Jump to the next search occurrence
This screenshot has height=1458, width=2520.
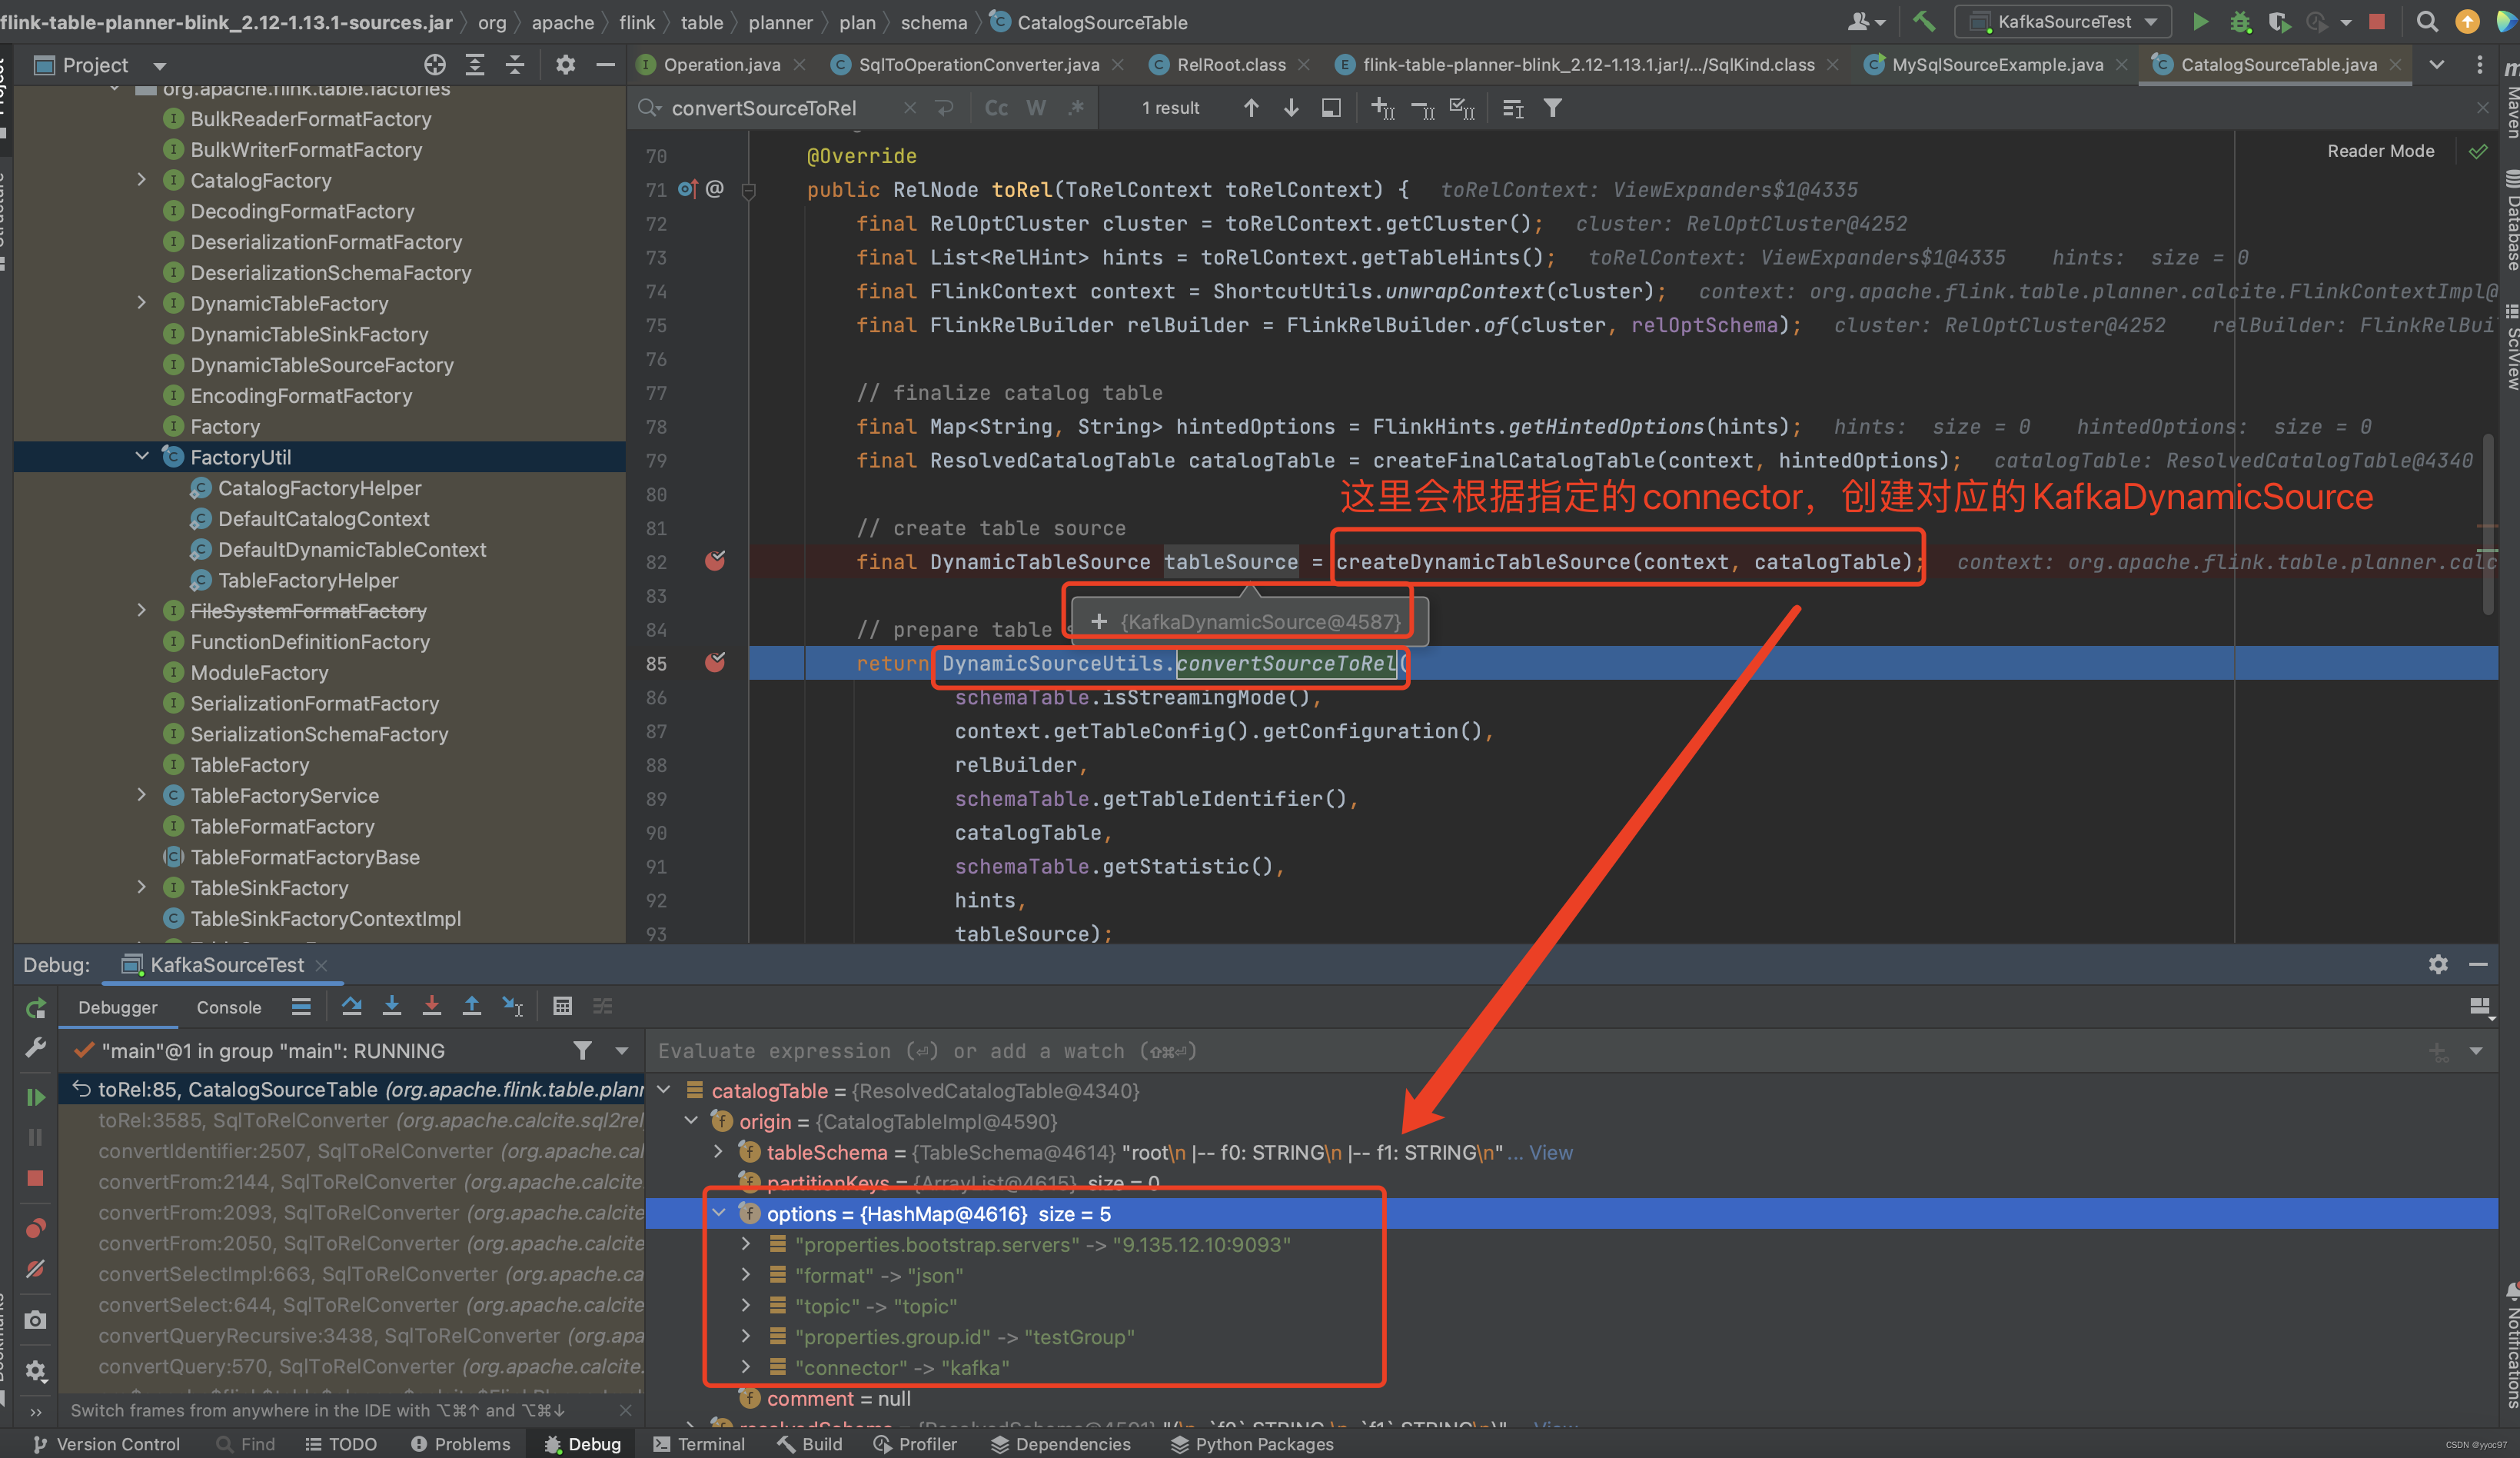point(1291,108)
